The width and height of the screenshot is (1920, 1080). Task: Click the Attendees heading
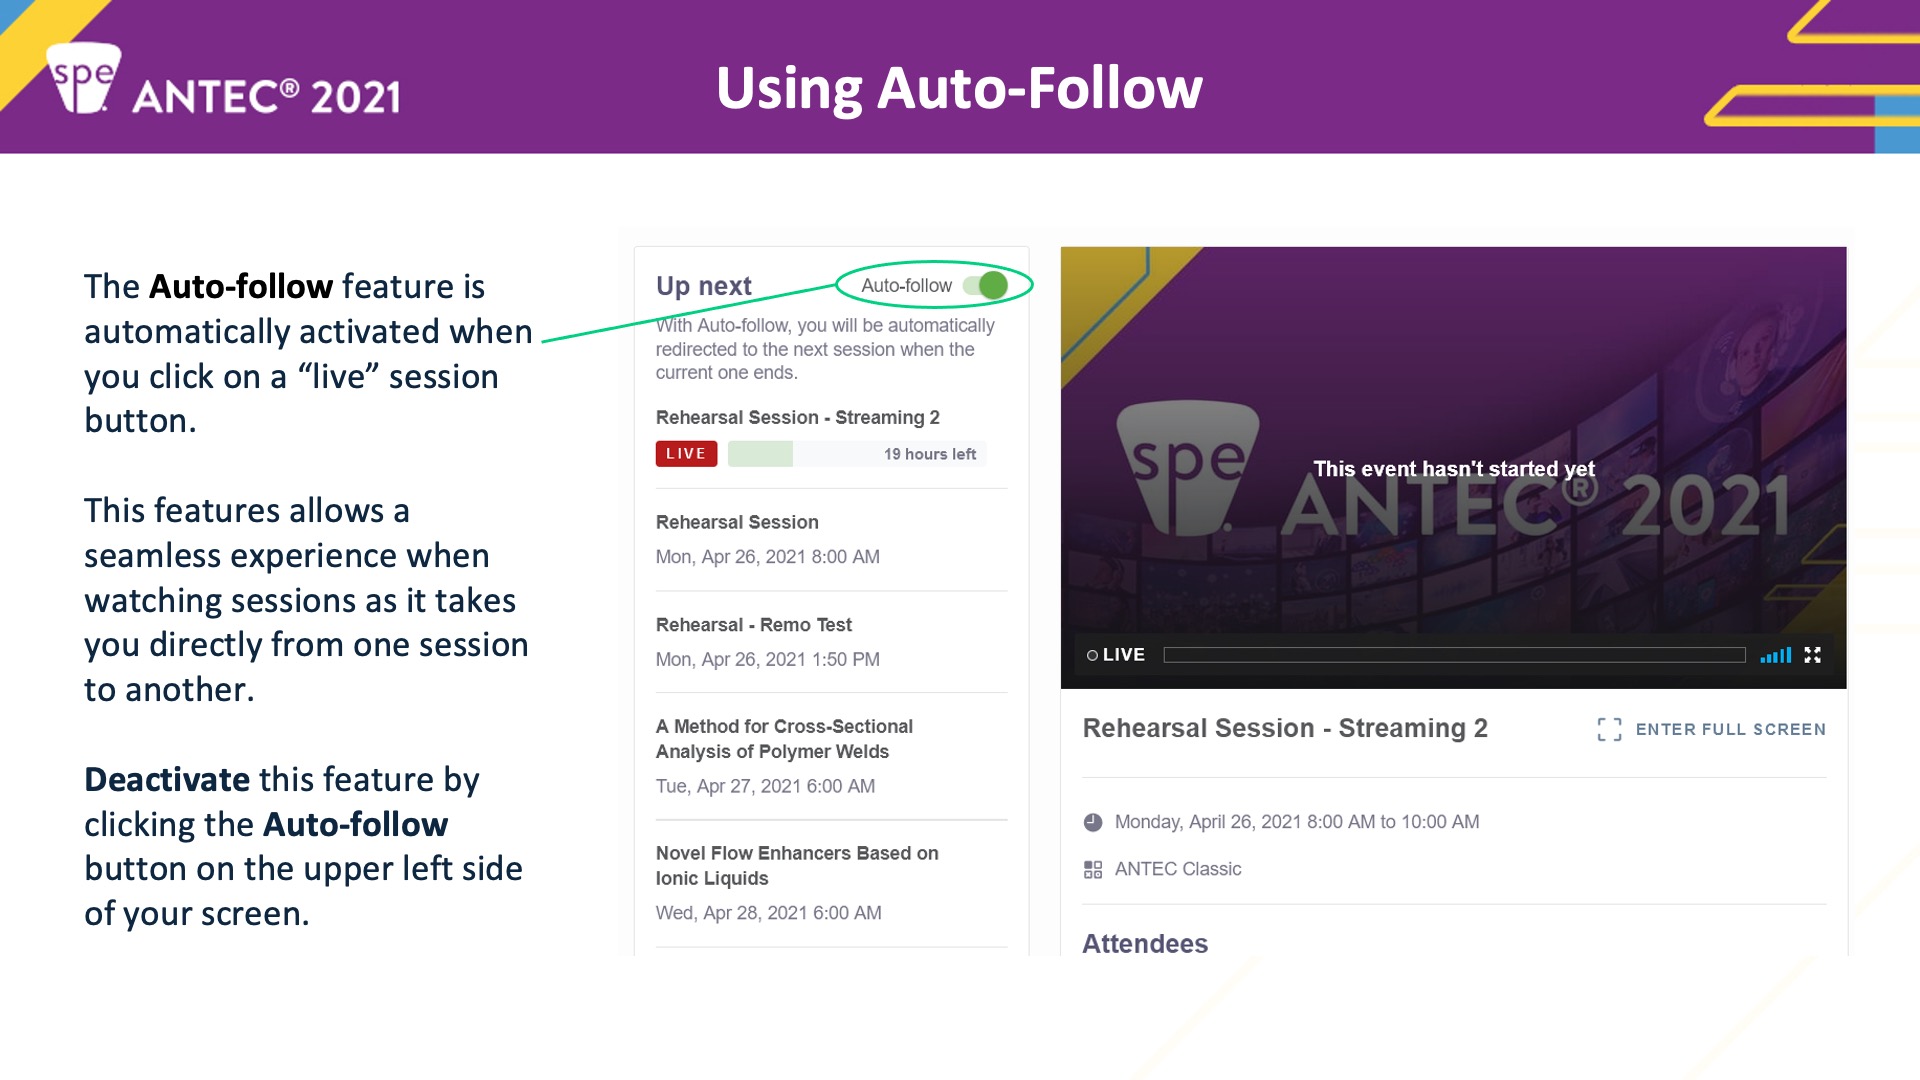click(1145, 943)
